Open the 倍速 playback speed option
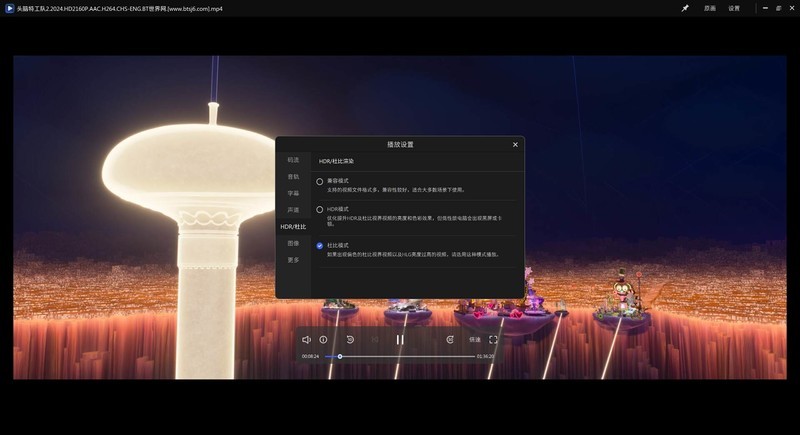Image resolution: width=800 pixels, height=435 pixels. (x=474, y=340)
